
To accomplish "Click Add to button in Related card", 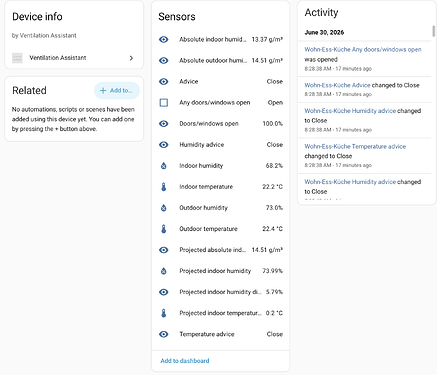I will point(117,90).
